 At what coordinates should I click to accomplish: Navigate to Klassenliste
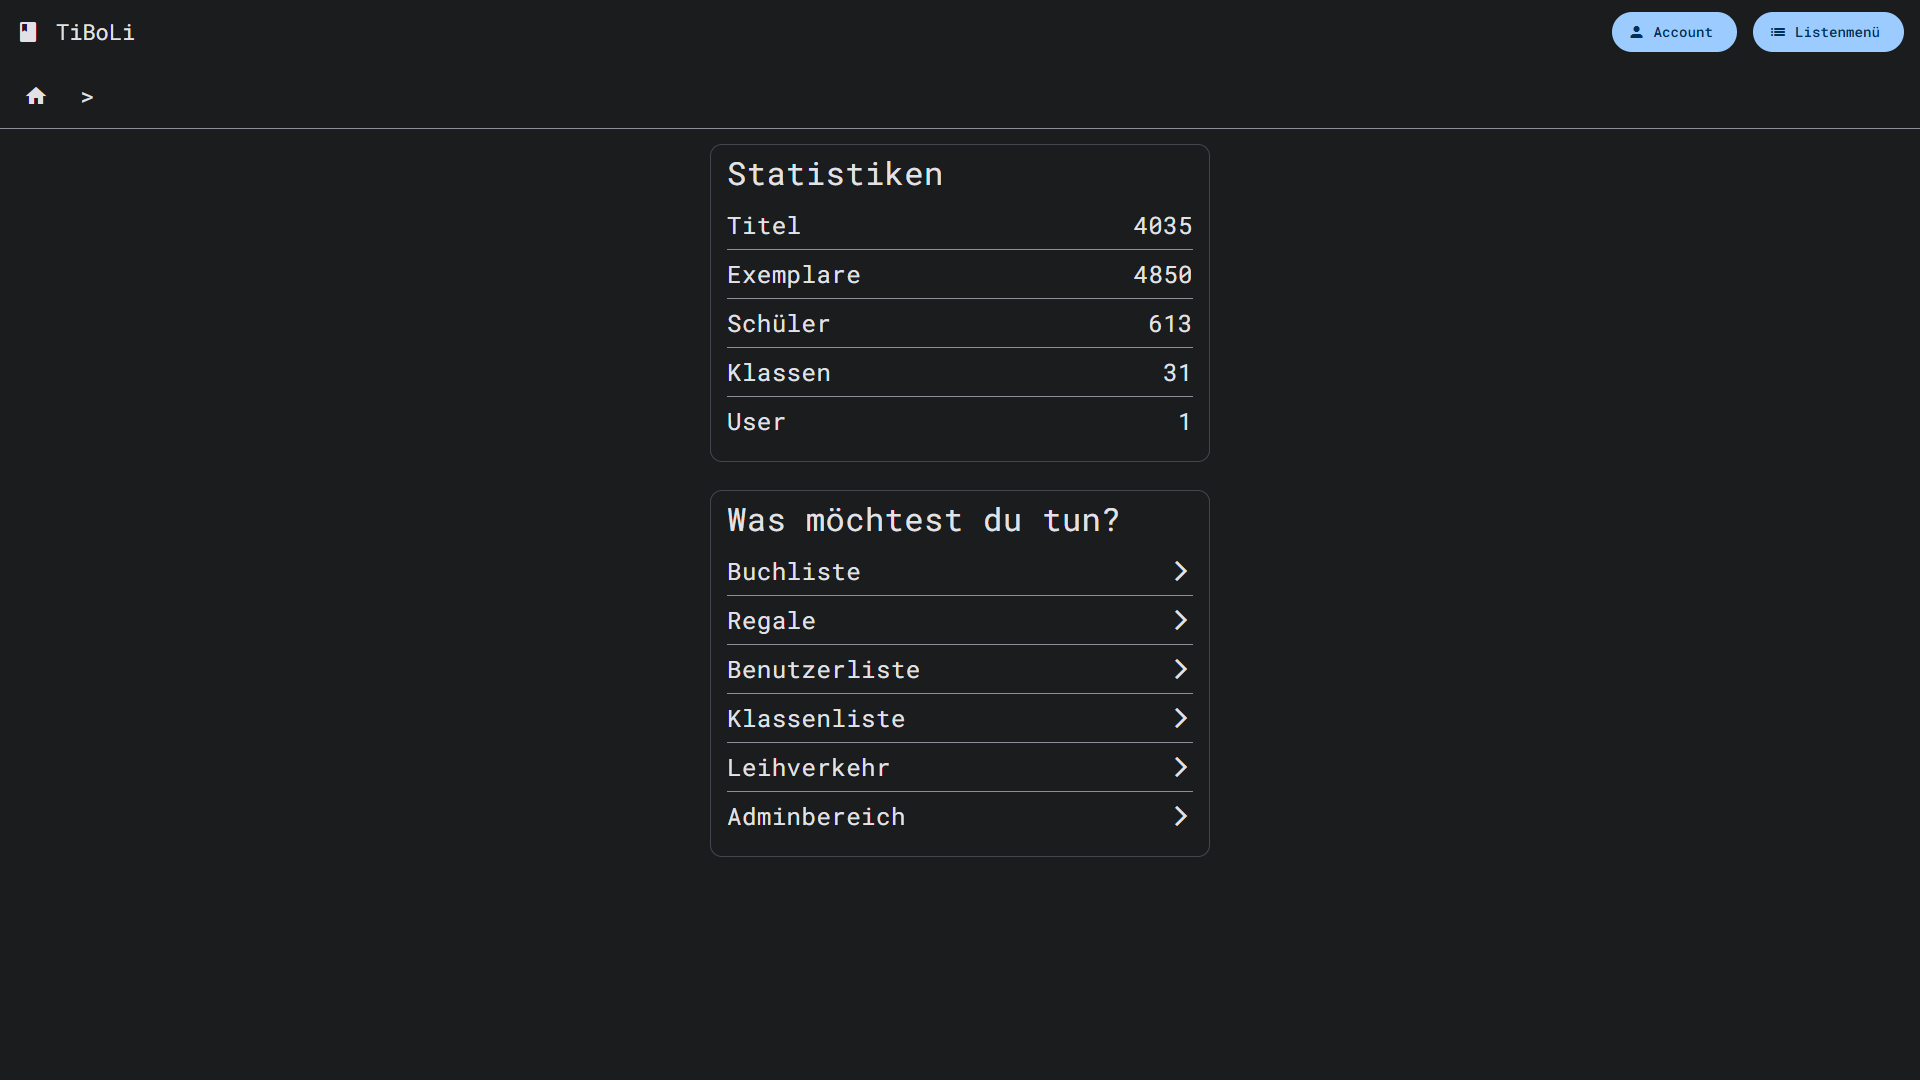tap(815, 719)
